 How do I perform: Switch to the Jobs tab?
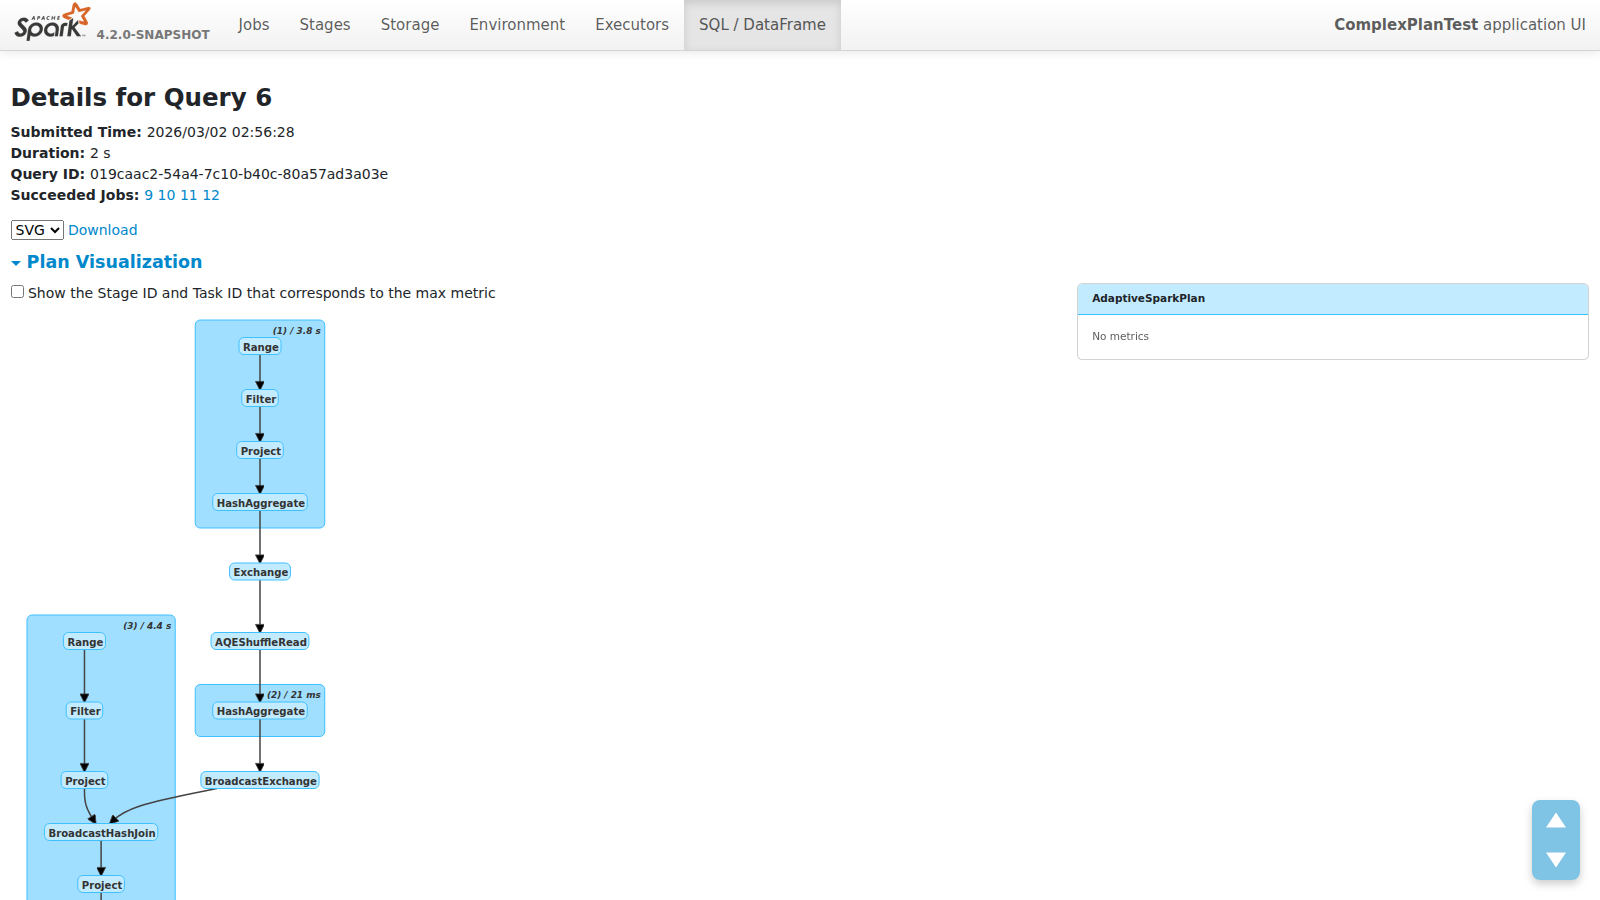253,24
